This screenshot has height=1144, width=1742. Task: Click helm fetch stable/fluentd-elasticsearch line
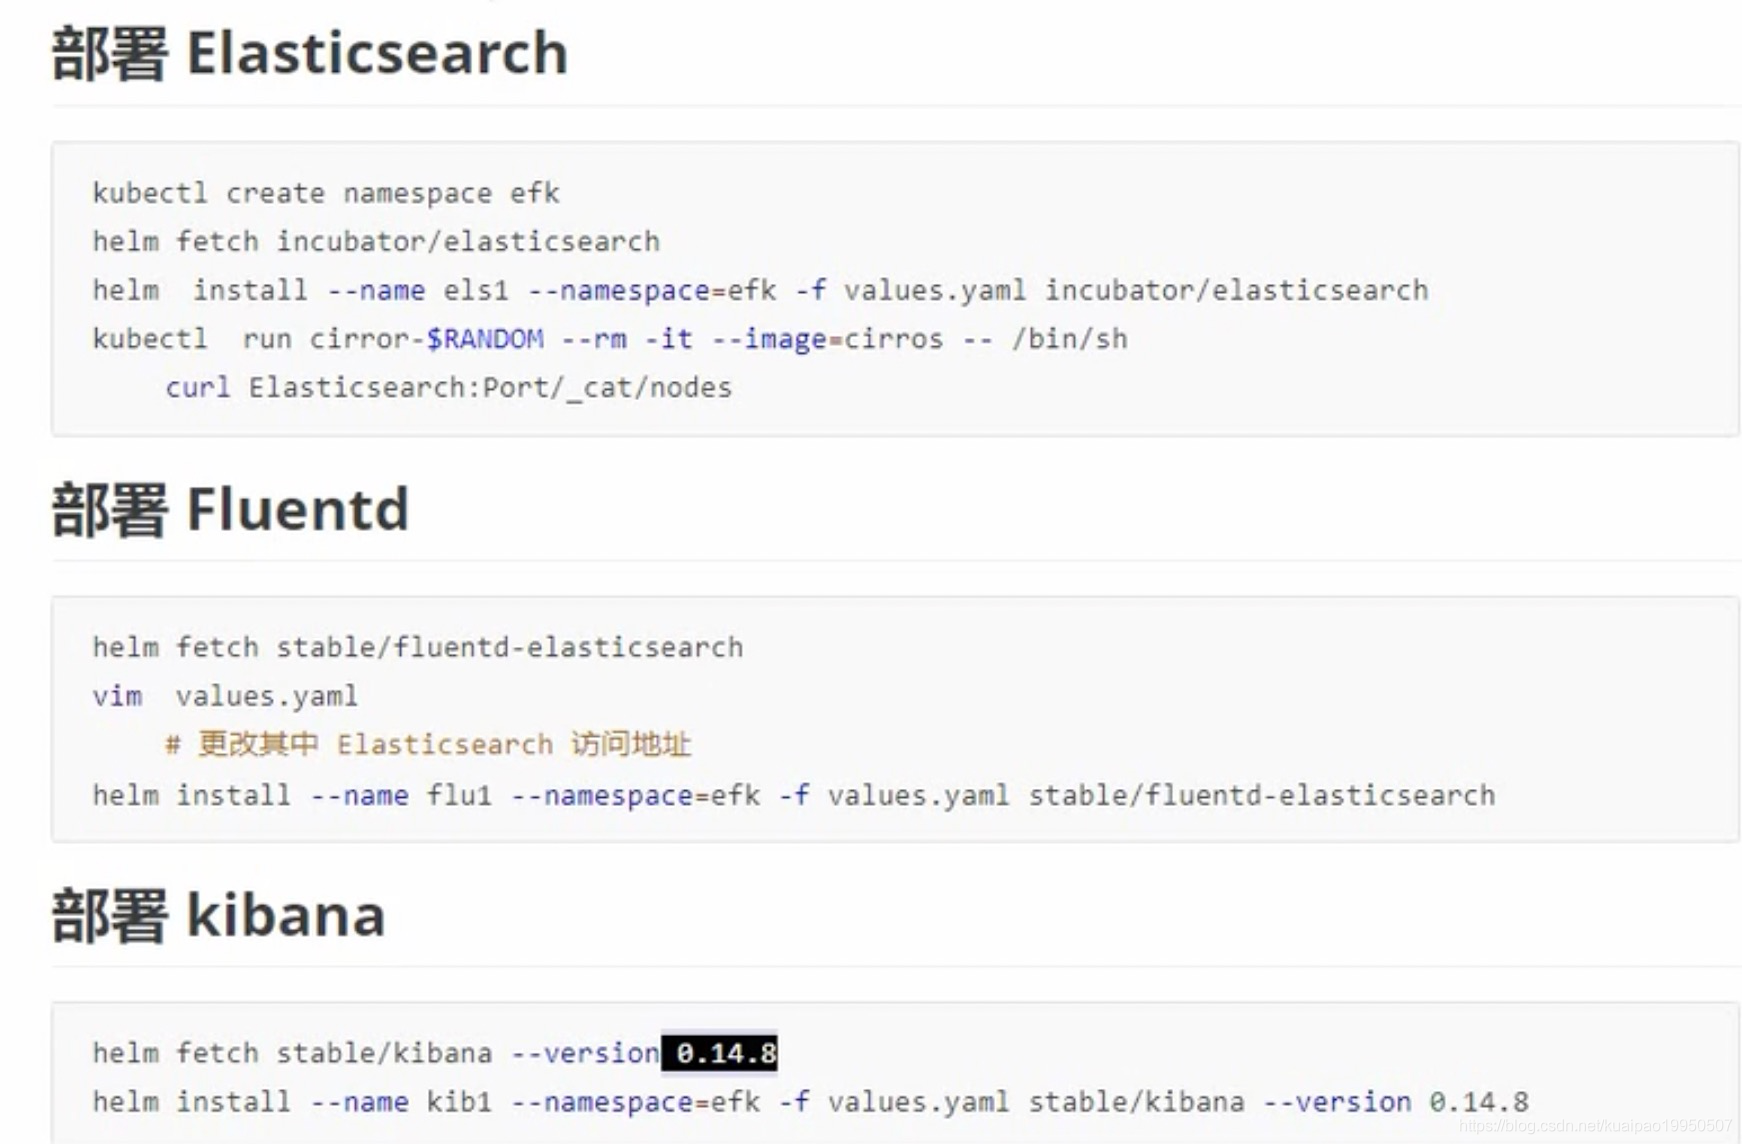click(x=418, y=647)
